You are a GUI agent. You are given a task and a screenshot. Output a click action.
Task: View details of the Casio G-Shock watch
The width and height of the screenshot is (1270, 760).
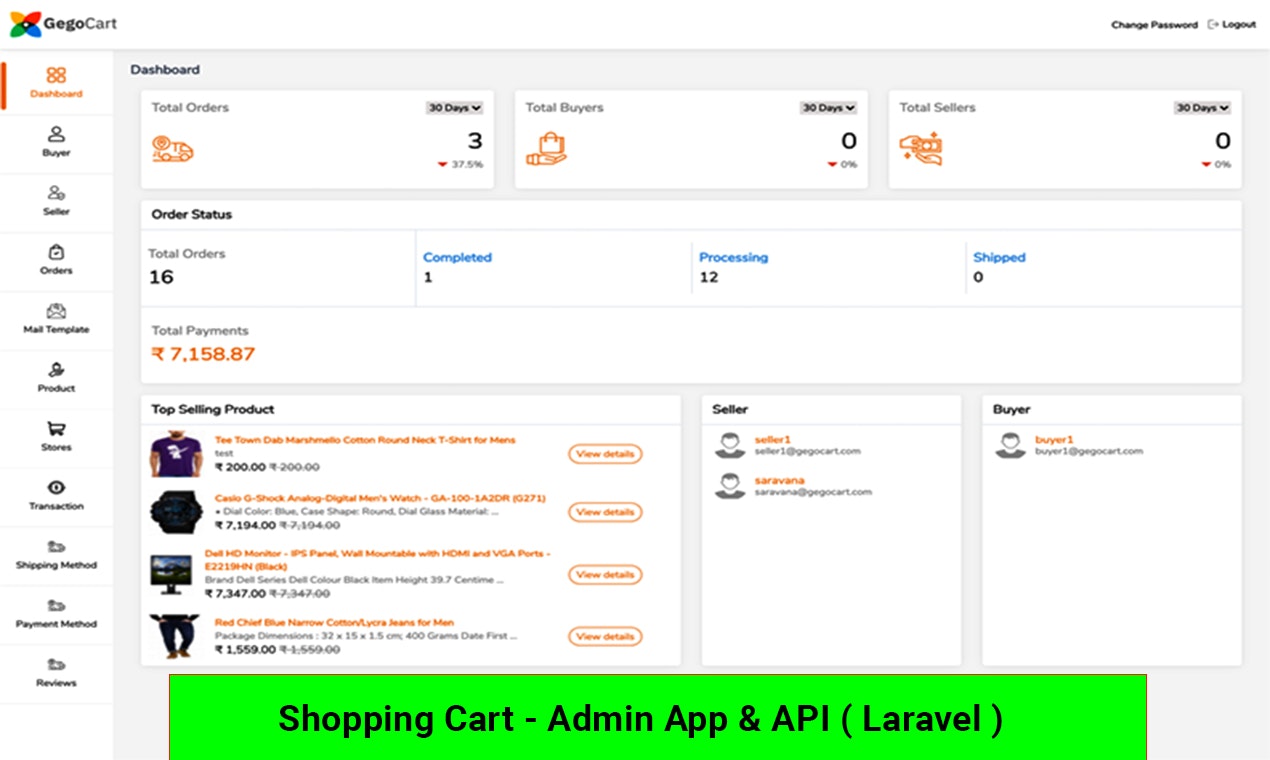click(x=605, y=512)
